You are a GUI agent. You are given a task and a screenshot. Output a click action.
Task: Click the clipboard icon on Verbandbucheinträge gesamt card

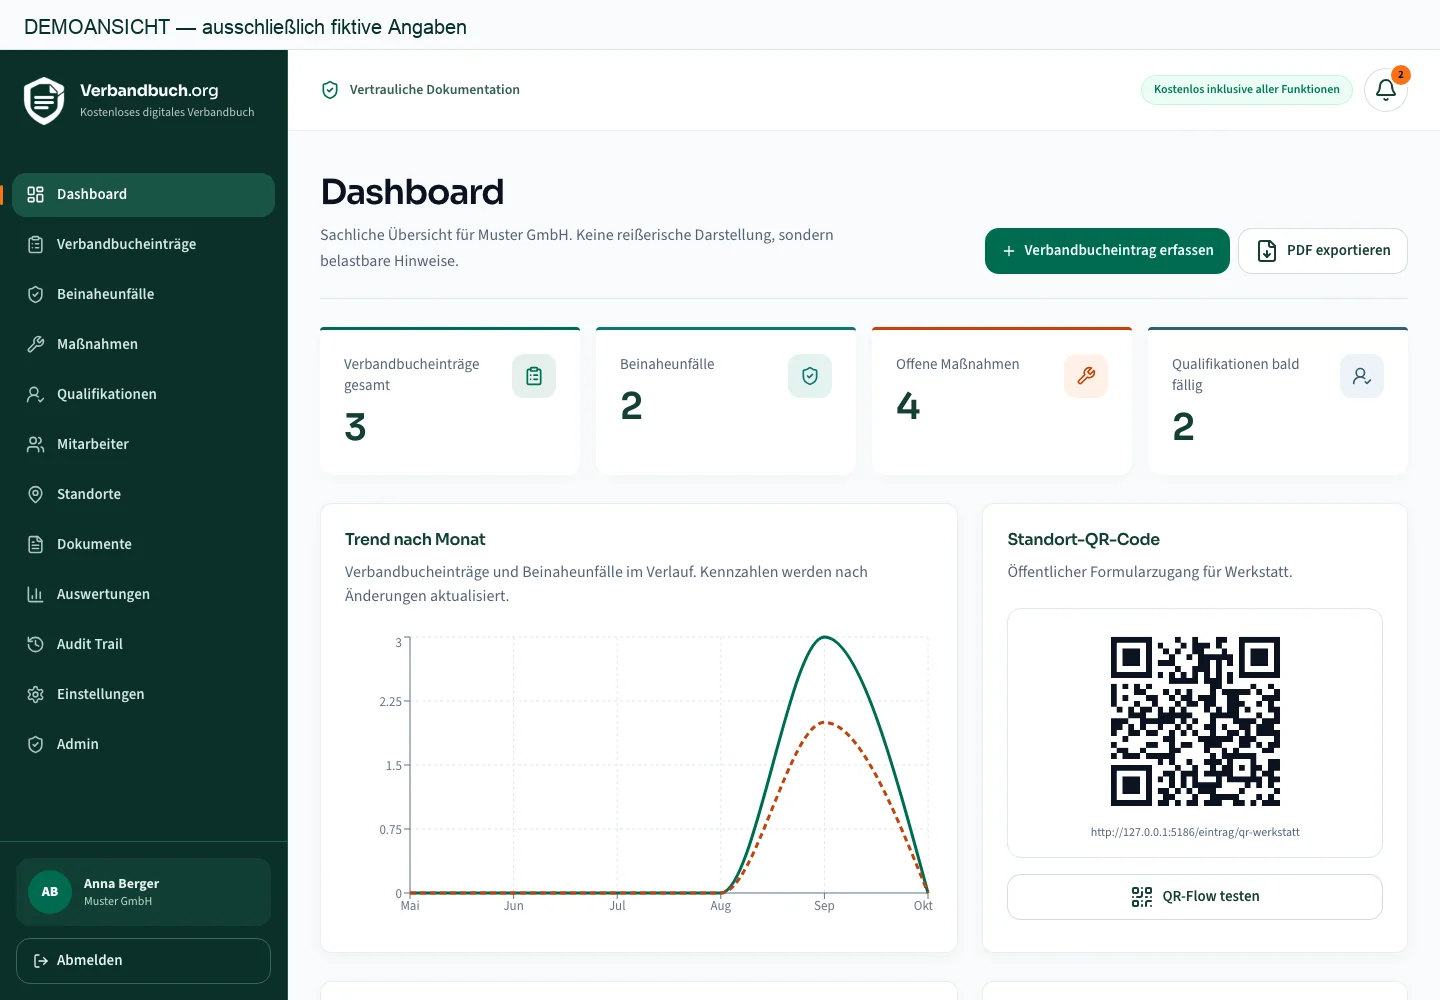534,376
